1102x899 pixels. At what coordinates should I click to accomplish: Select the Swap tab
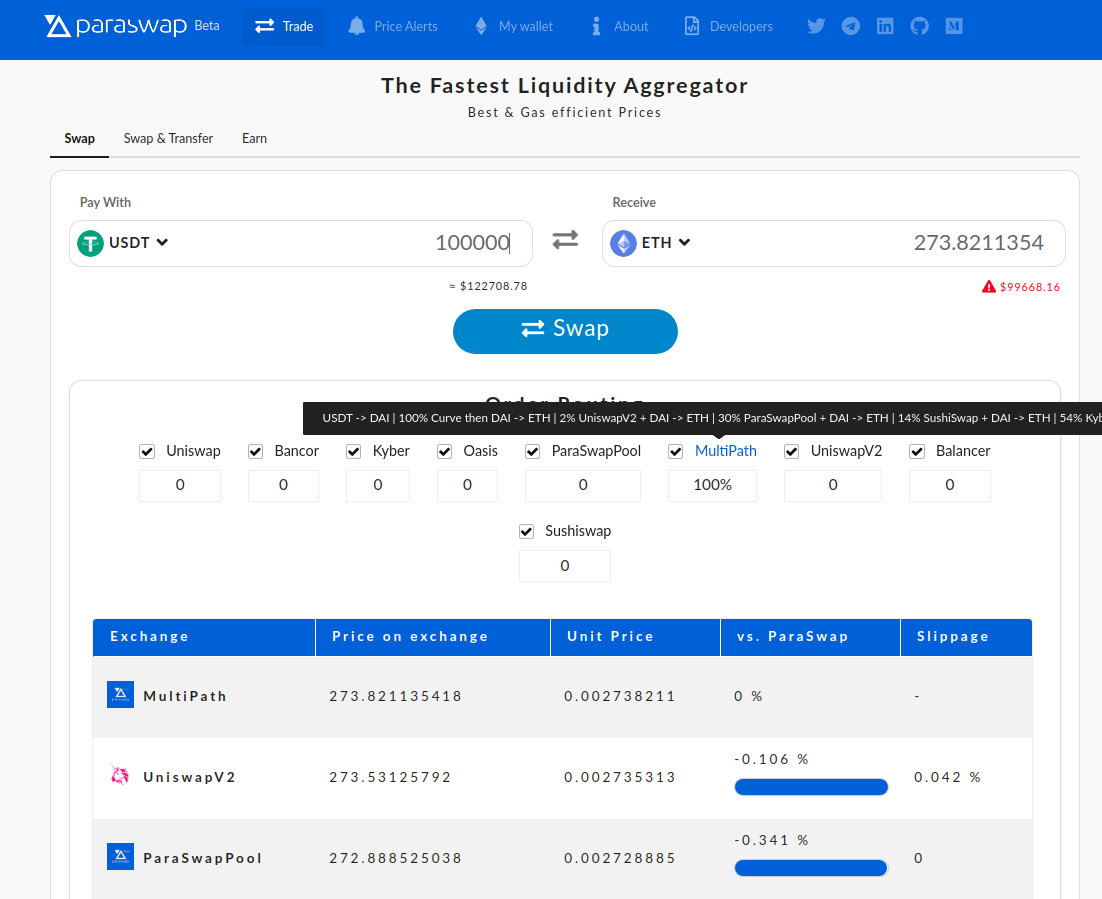click(79, 138)
